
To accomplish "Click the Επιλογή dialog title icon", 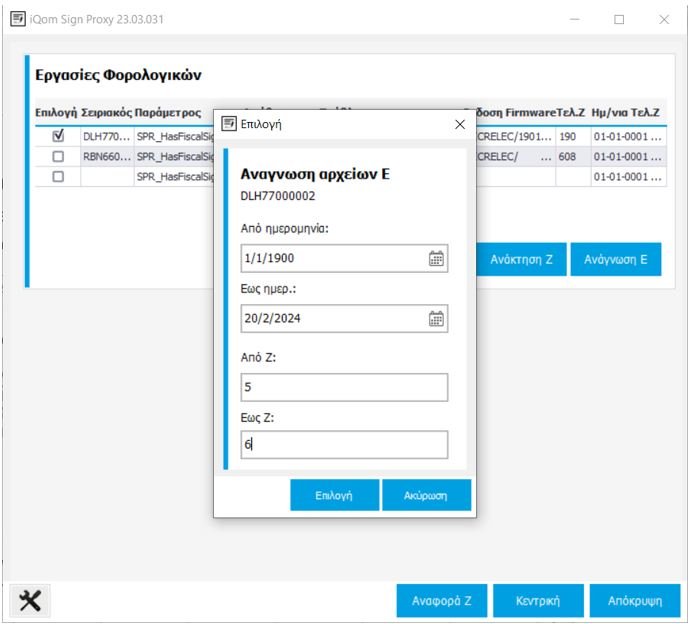I will pyautogui.click(x=229, y=125).
